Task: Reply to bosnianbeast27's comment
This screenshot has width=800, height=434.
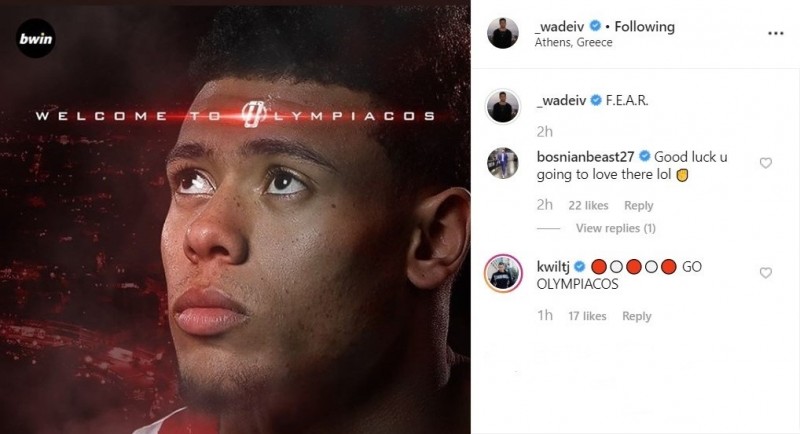Action: 638,206
